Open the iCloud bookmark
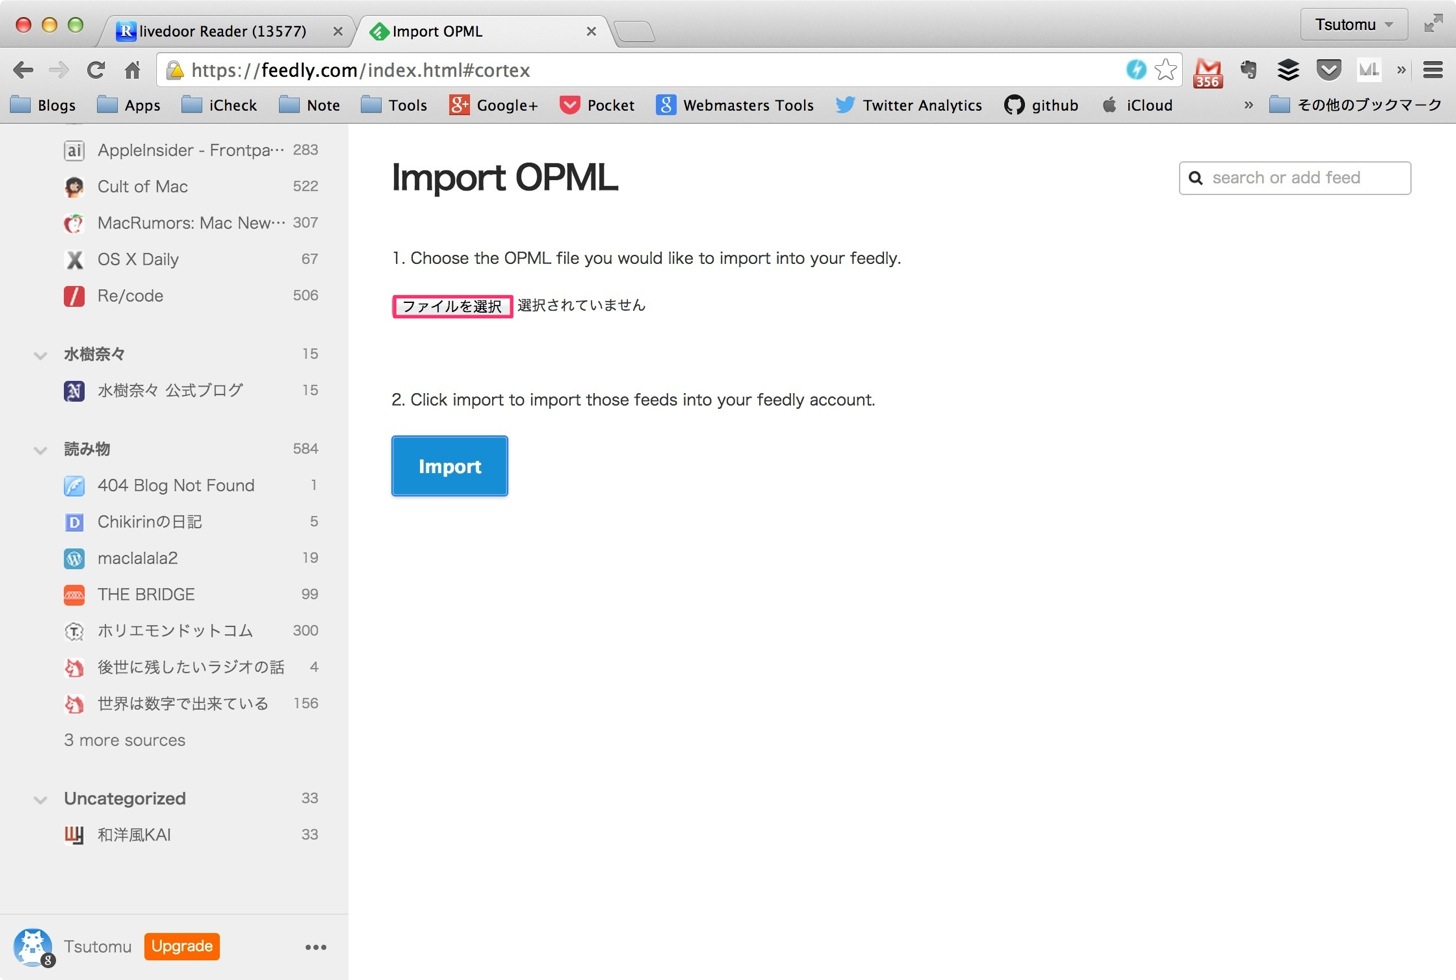 point(1136,105)
